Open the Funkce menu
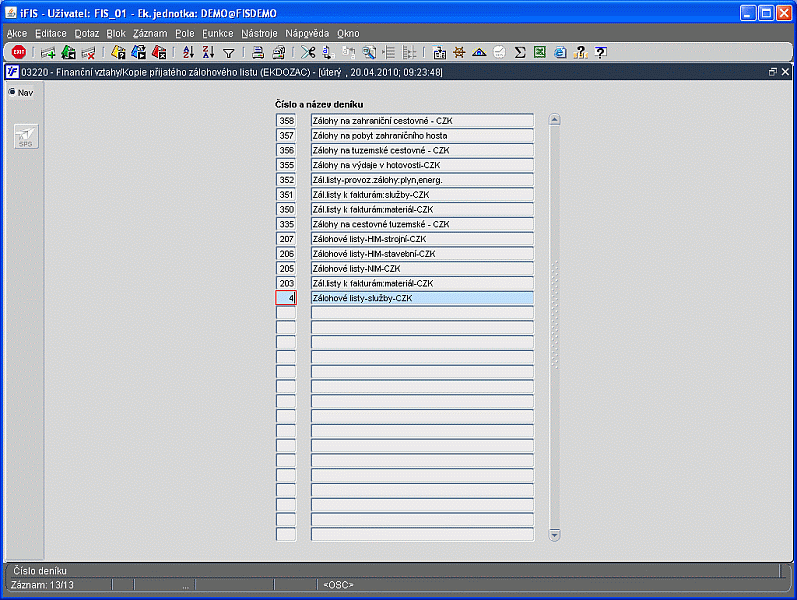 click(218, 34)
